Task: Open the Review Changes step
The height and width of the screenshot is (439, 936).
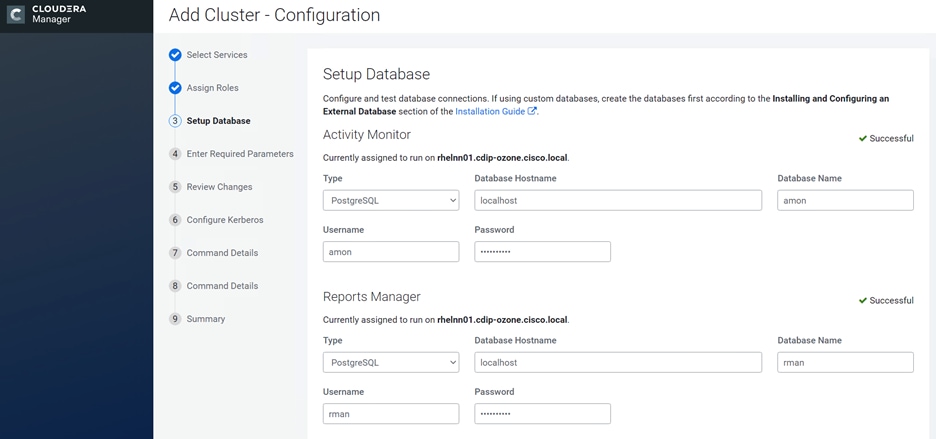Action: click(x=219, y=187)
